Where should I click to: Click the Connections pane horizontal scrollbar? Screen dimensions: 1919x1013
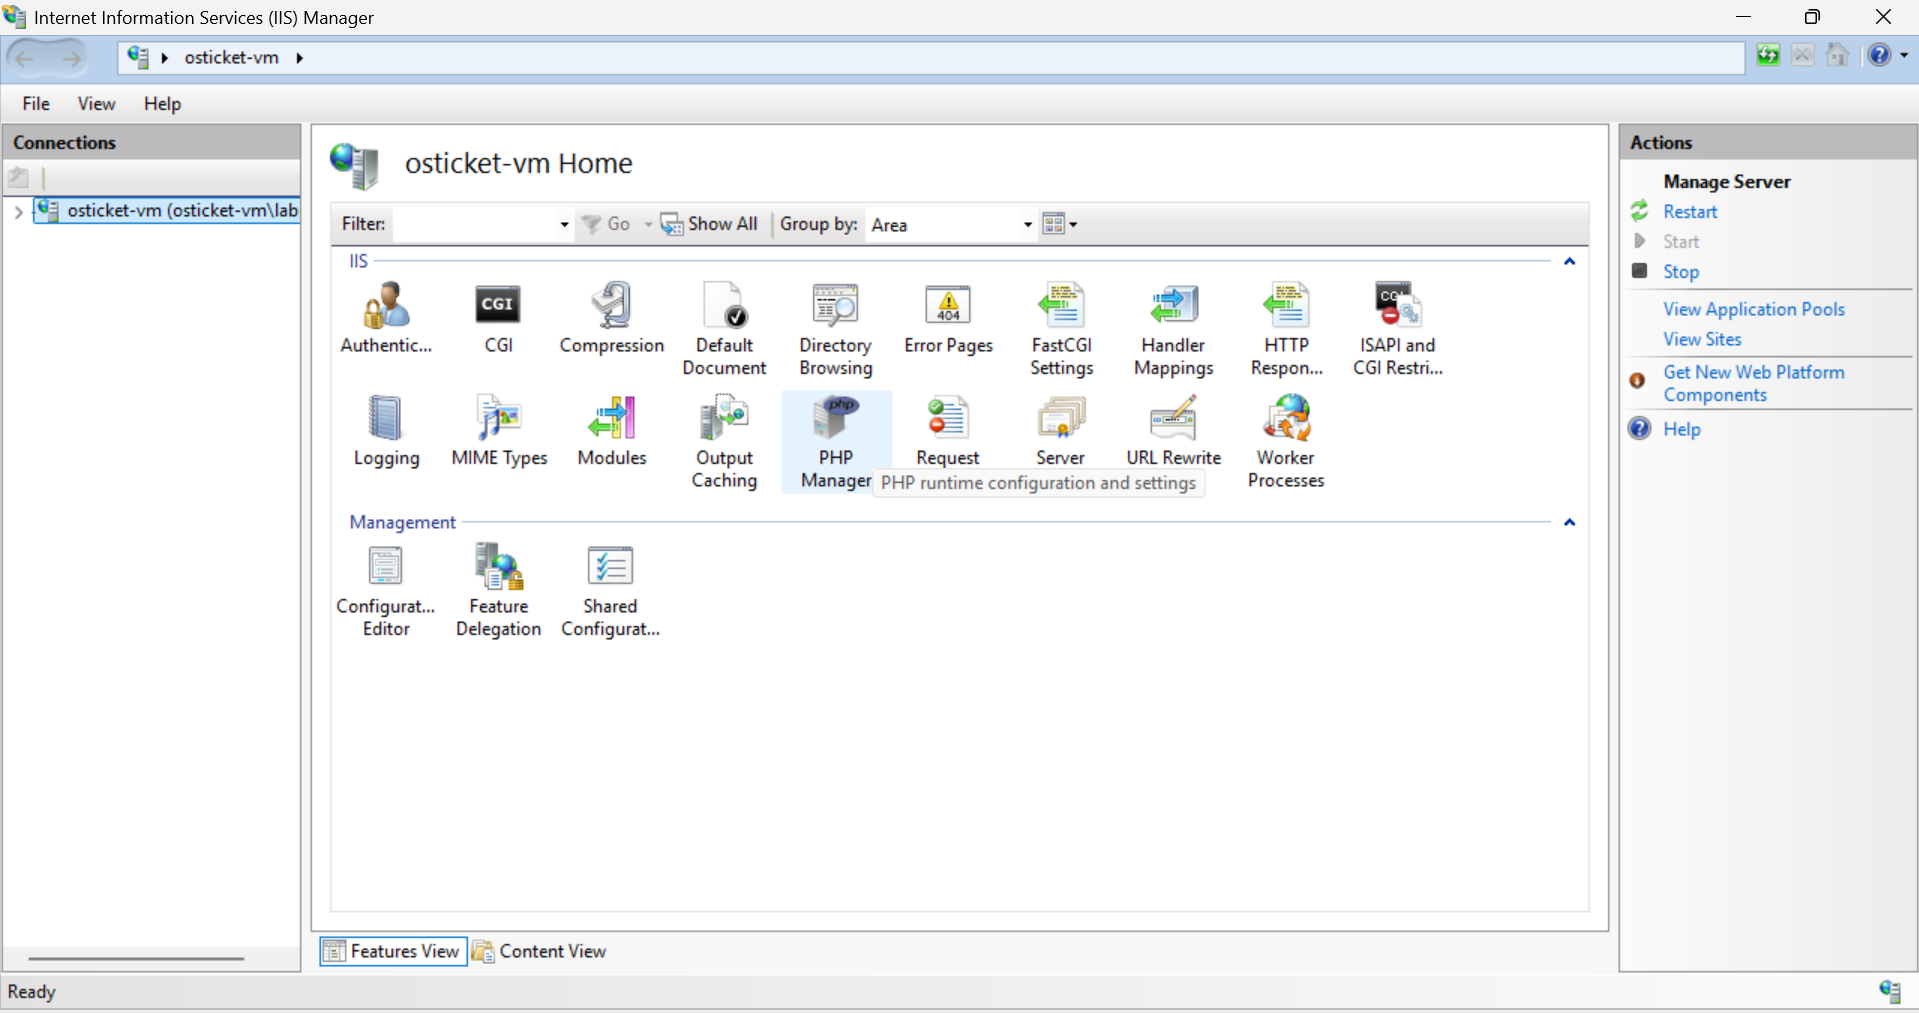(x=136, y=958)
